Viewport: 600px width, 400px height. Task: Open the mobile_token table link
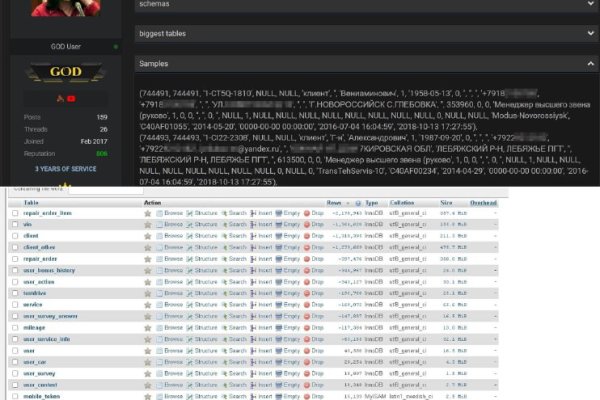click(x=40, y=396)
